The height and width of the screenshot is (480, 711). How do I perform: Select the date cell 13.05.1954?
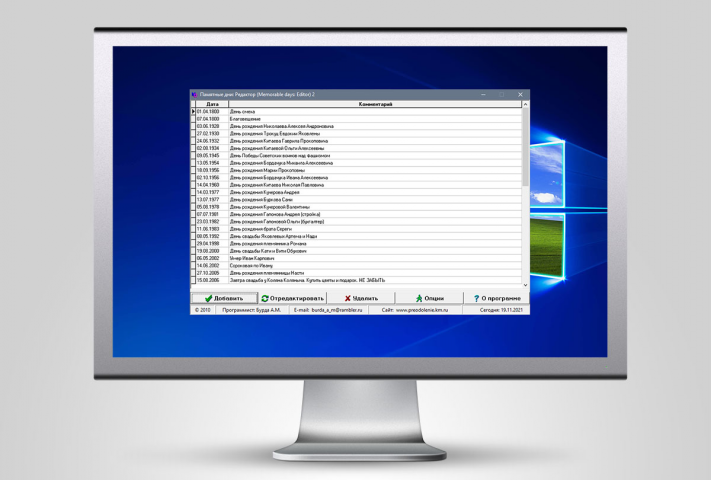click(212, 163)
